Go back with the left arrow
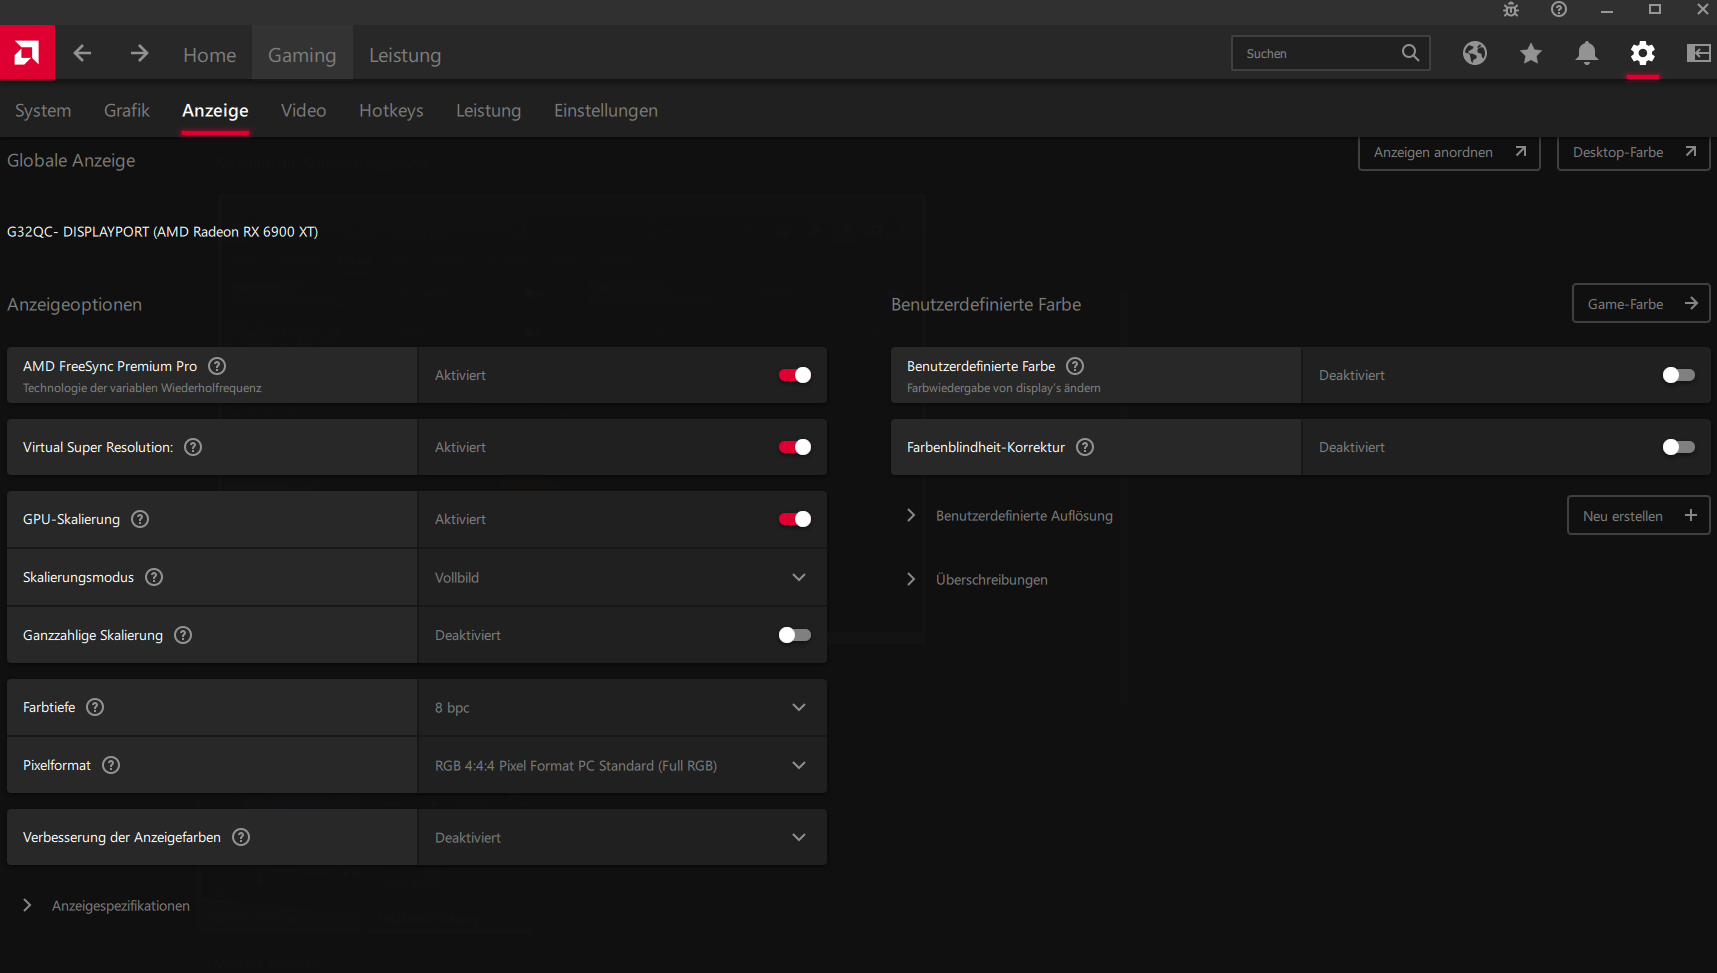 82,53
